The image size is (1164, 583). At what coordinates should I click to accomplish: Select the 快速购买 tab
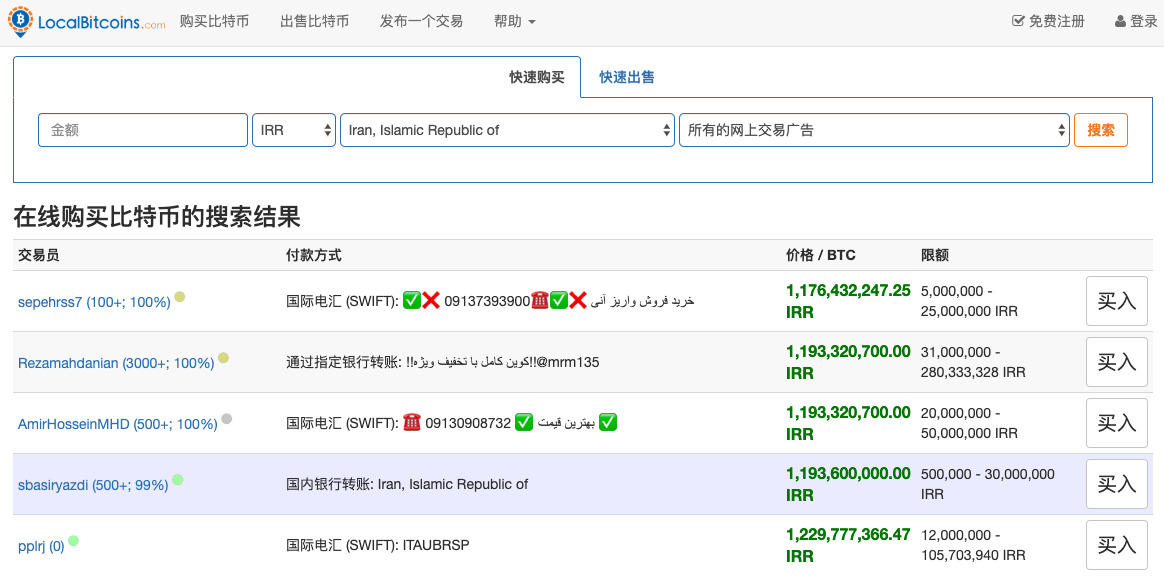537,77
